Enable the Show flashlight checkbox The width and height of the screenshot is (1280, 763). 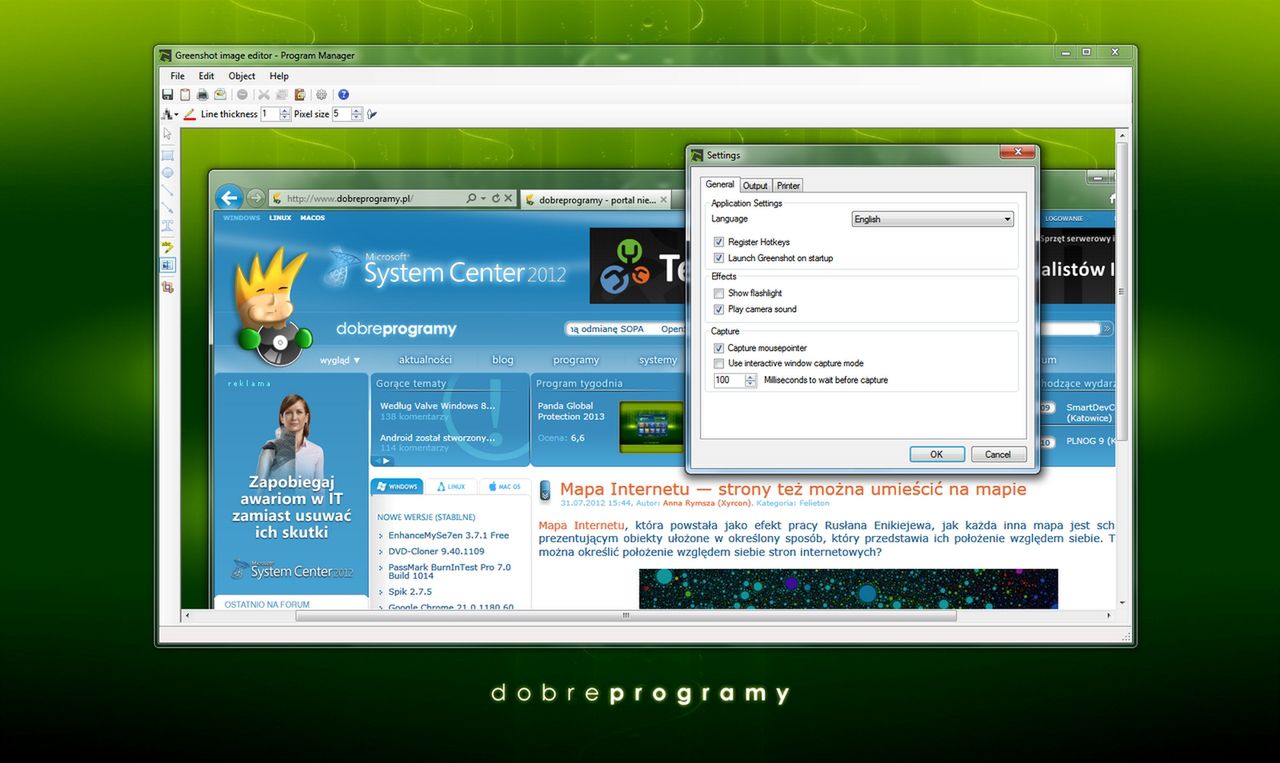tap(719, 293)
